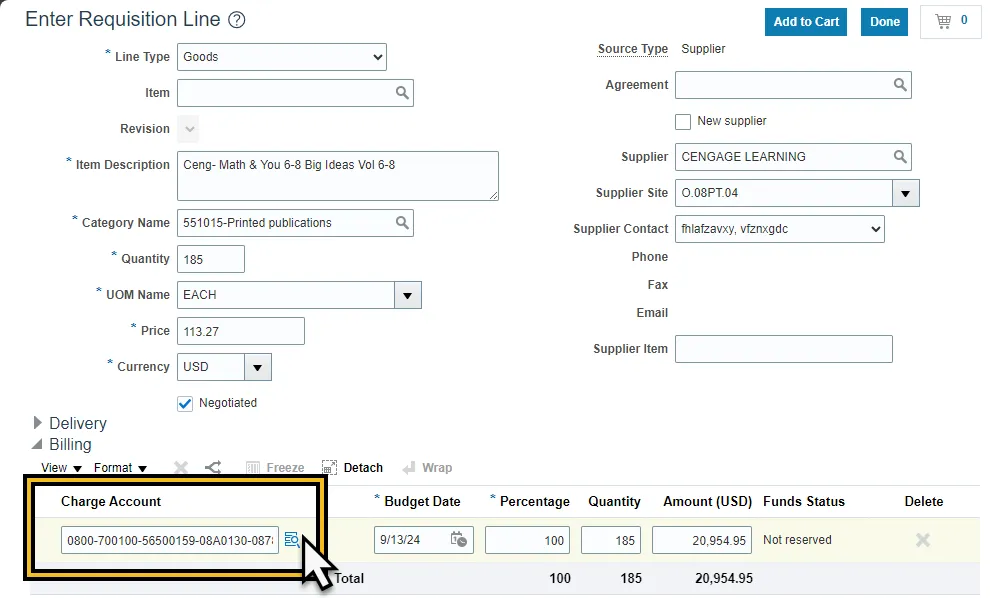Click Detach table icon
This screenshot has width=990, height=598.
click(x=330, y=468)
